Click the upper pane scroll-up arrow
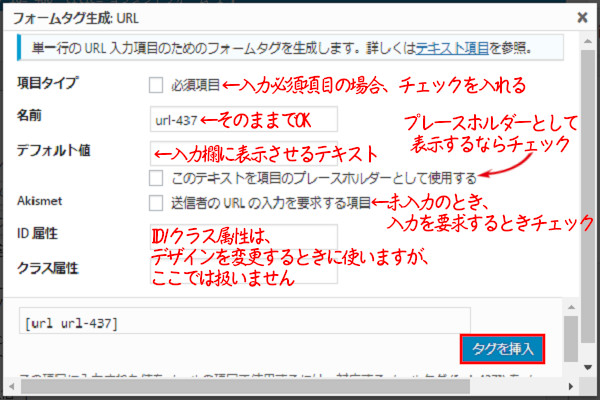This screenshot has width=600, height=400. pyautogui.click(x=588, y=41)
